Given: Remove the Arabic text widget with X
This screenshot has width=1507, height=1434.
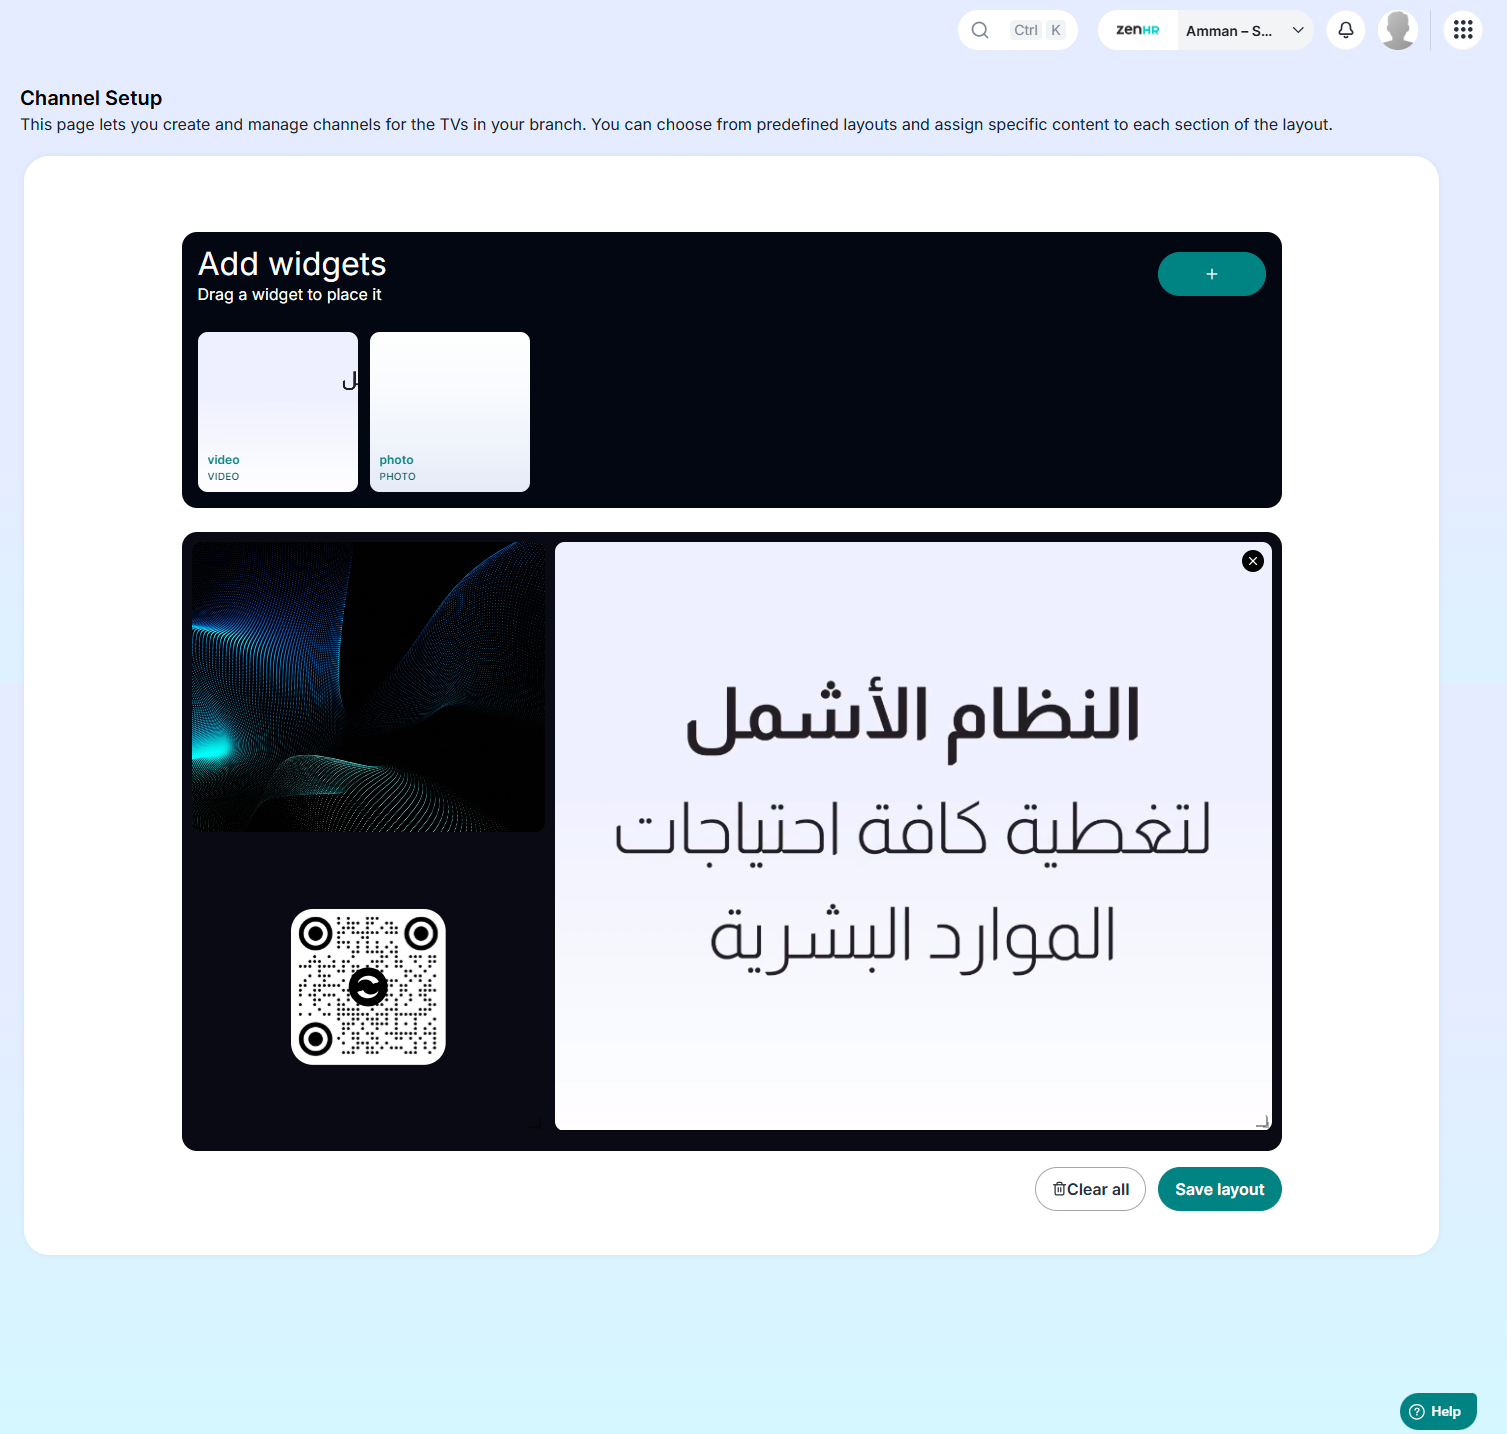Looking at the screenshot, I should (x=1253, y=561).
